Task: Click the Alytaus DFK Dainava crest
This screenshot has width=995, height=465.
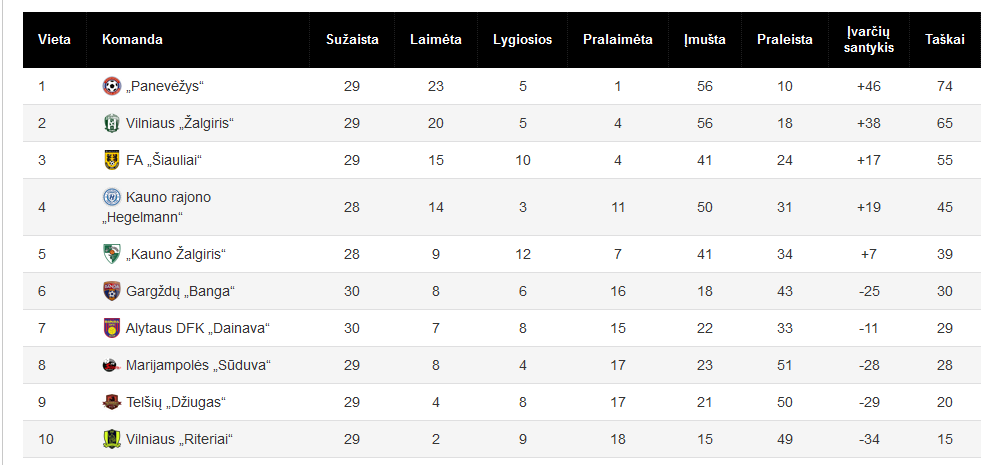Action: 112,328
